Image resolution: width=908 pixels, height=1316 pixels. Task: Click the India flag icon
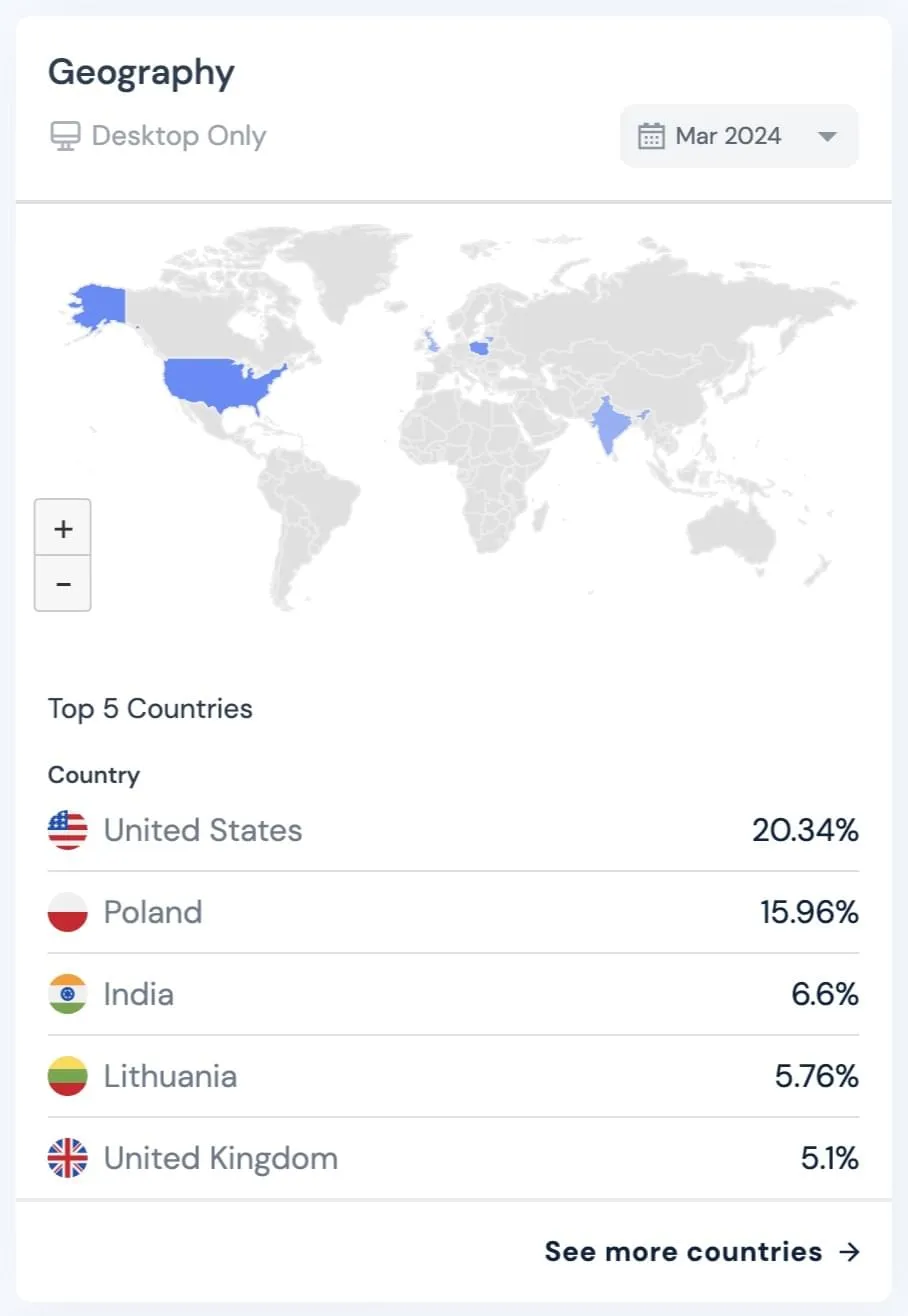pyautogui.click(x=67, y=994)
